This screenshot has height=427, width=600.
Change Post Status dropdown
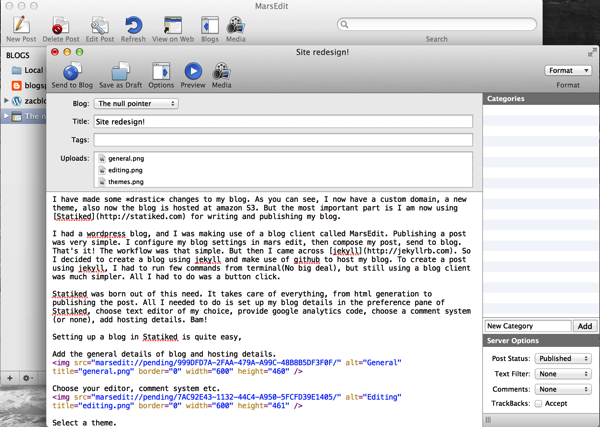point(563,359)
